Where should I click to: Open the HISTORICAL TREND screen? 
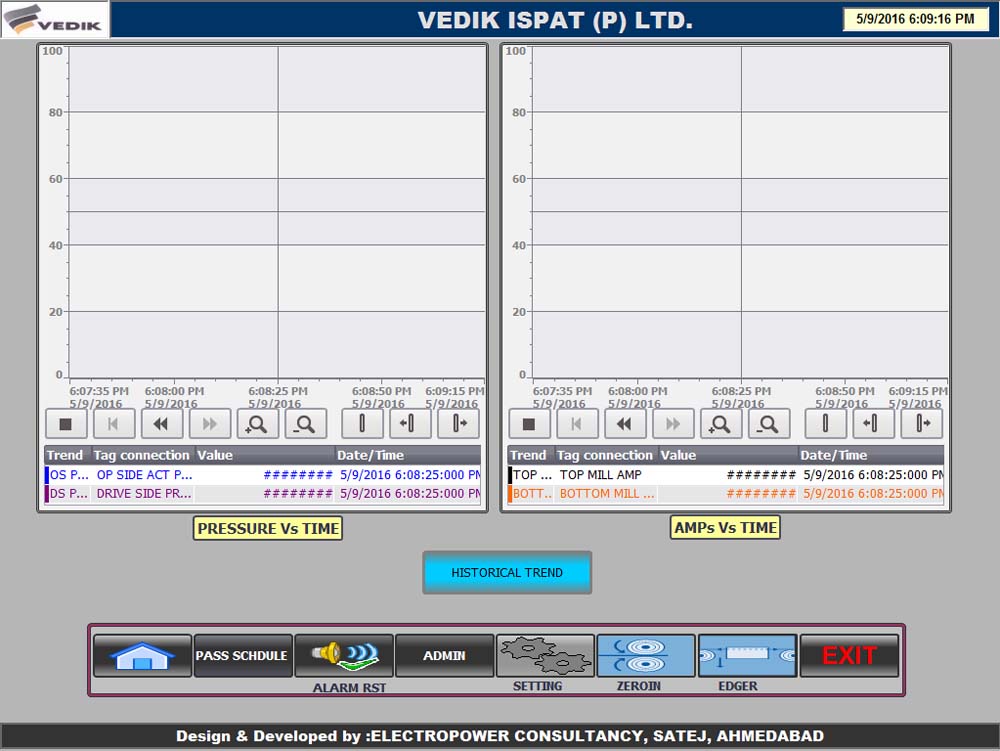[x=507, y=572]
